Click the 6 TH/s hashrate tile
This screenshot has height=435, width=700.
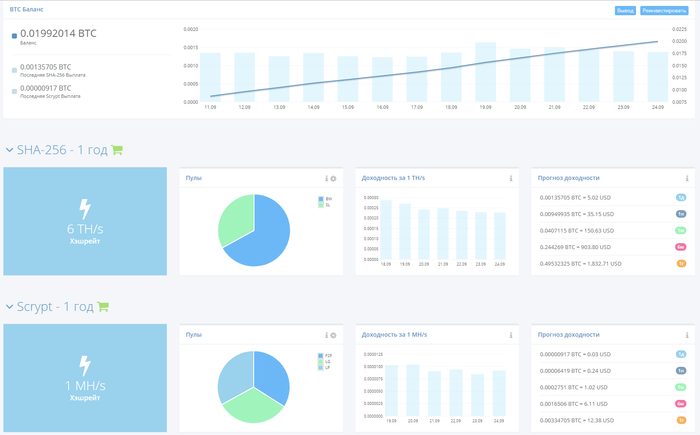pos(85,222)
